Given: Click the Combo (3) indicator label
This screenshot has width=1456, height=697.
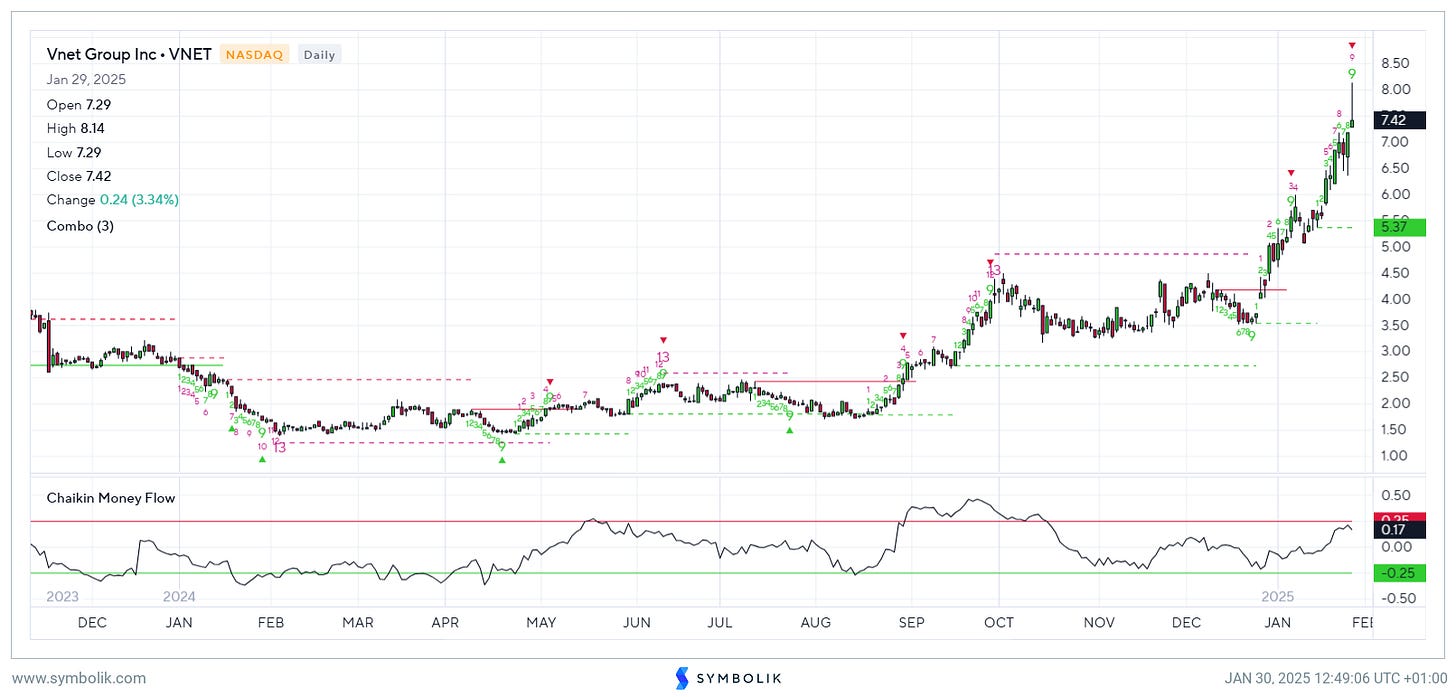Looking at the screenshot, I should pos(80,226).
